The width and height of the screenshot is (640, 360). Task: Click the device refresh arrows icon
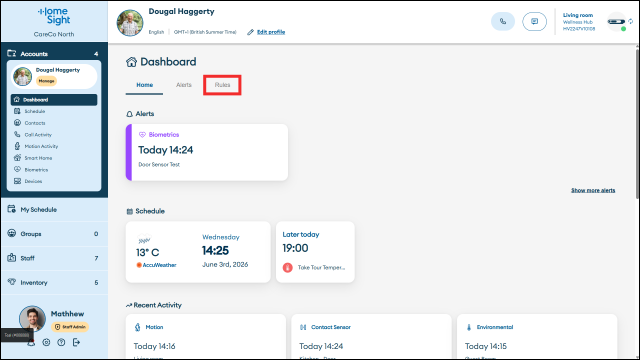pyautogui.click(x=631, y=21)
